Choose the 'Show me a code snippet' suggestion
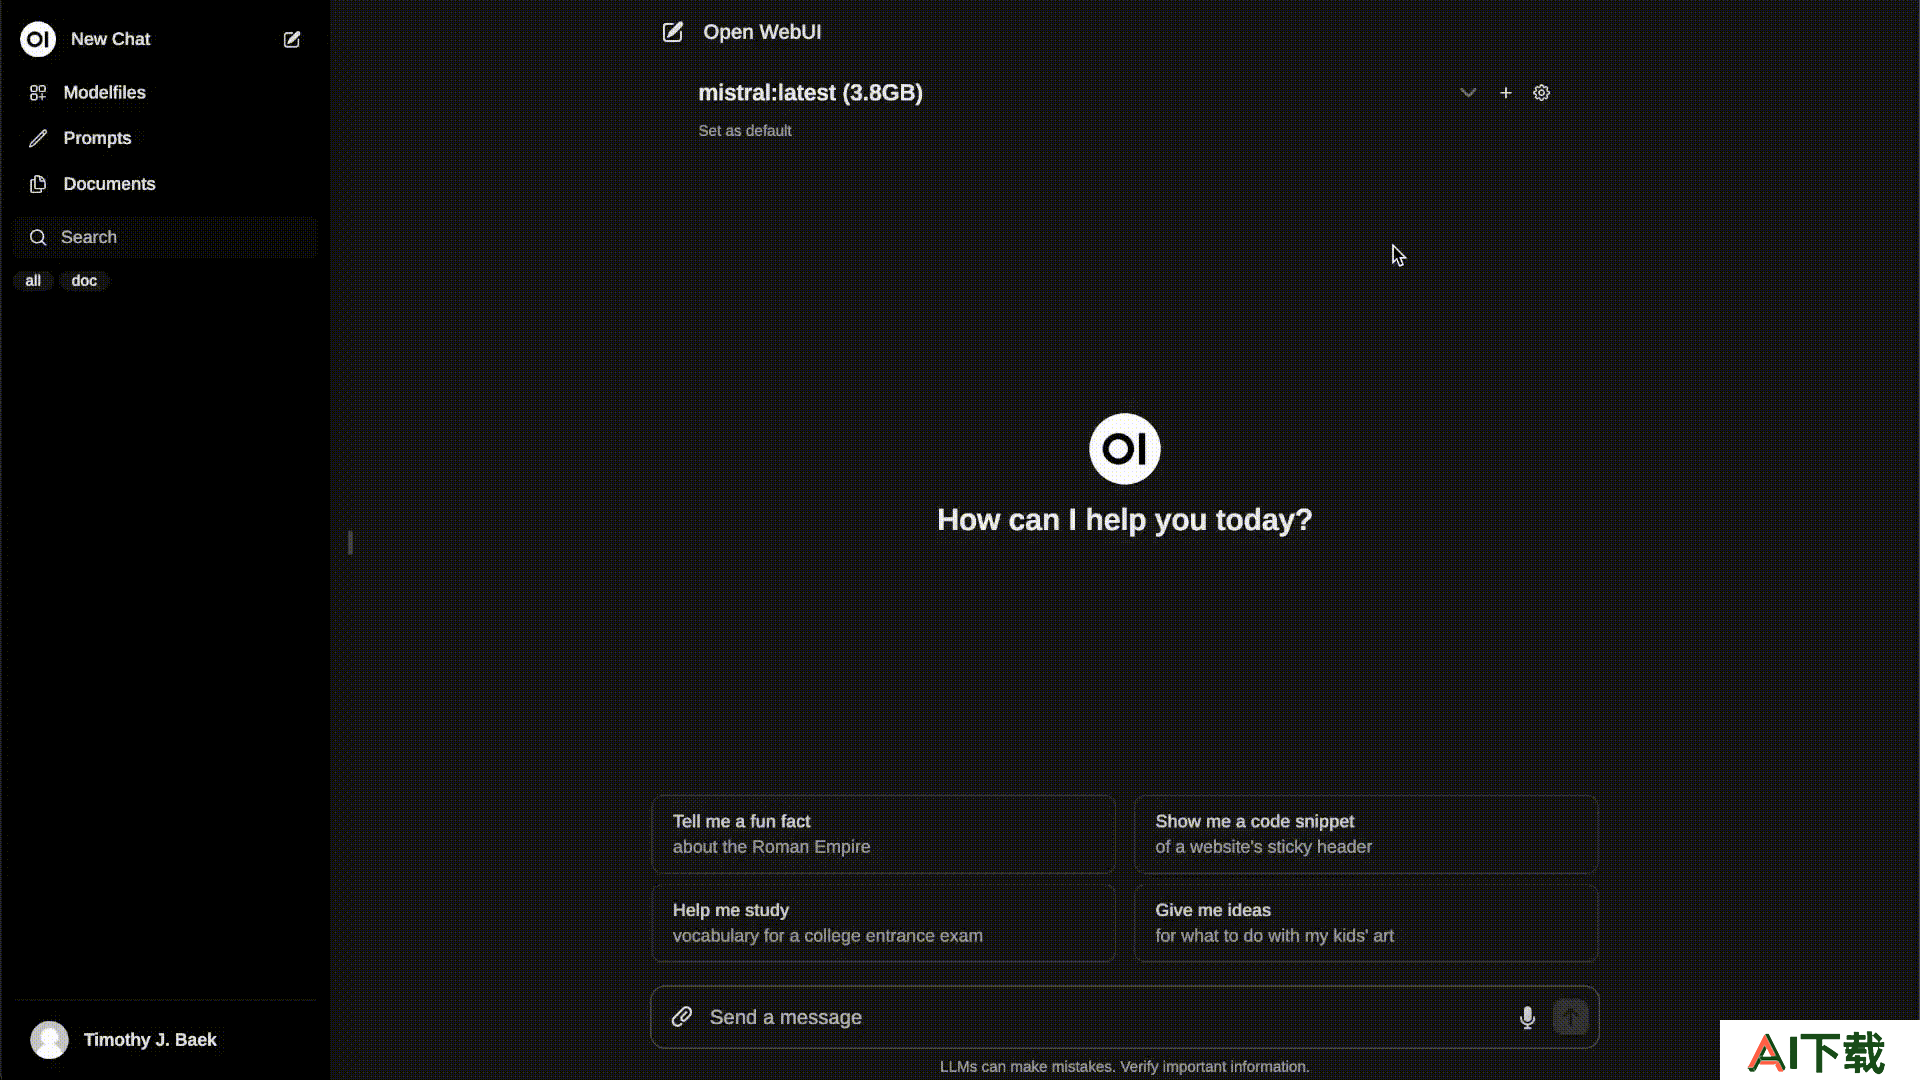1920x1080 pixels. 1366,834
